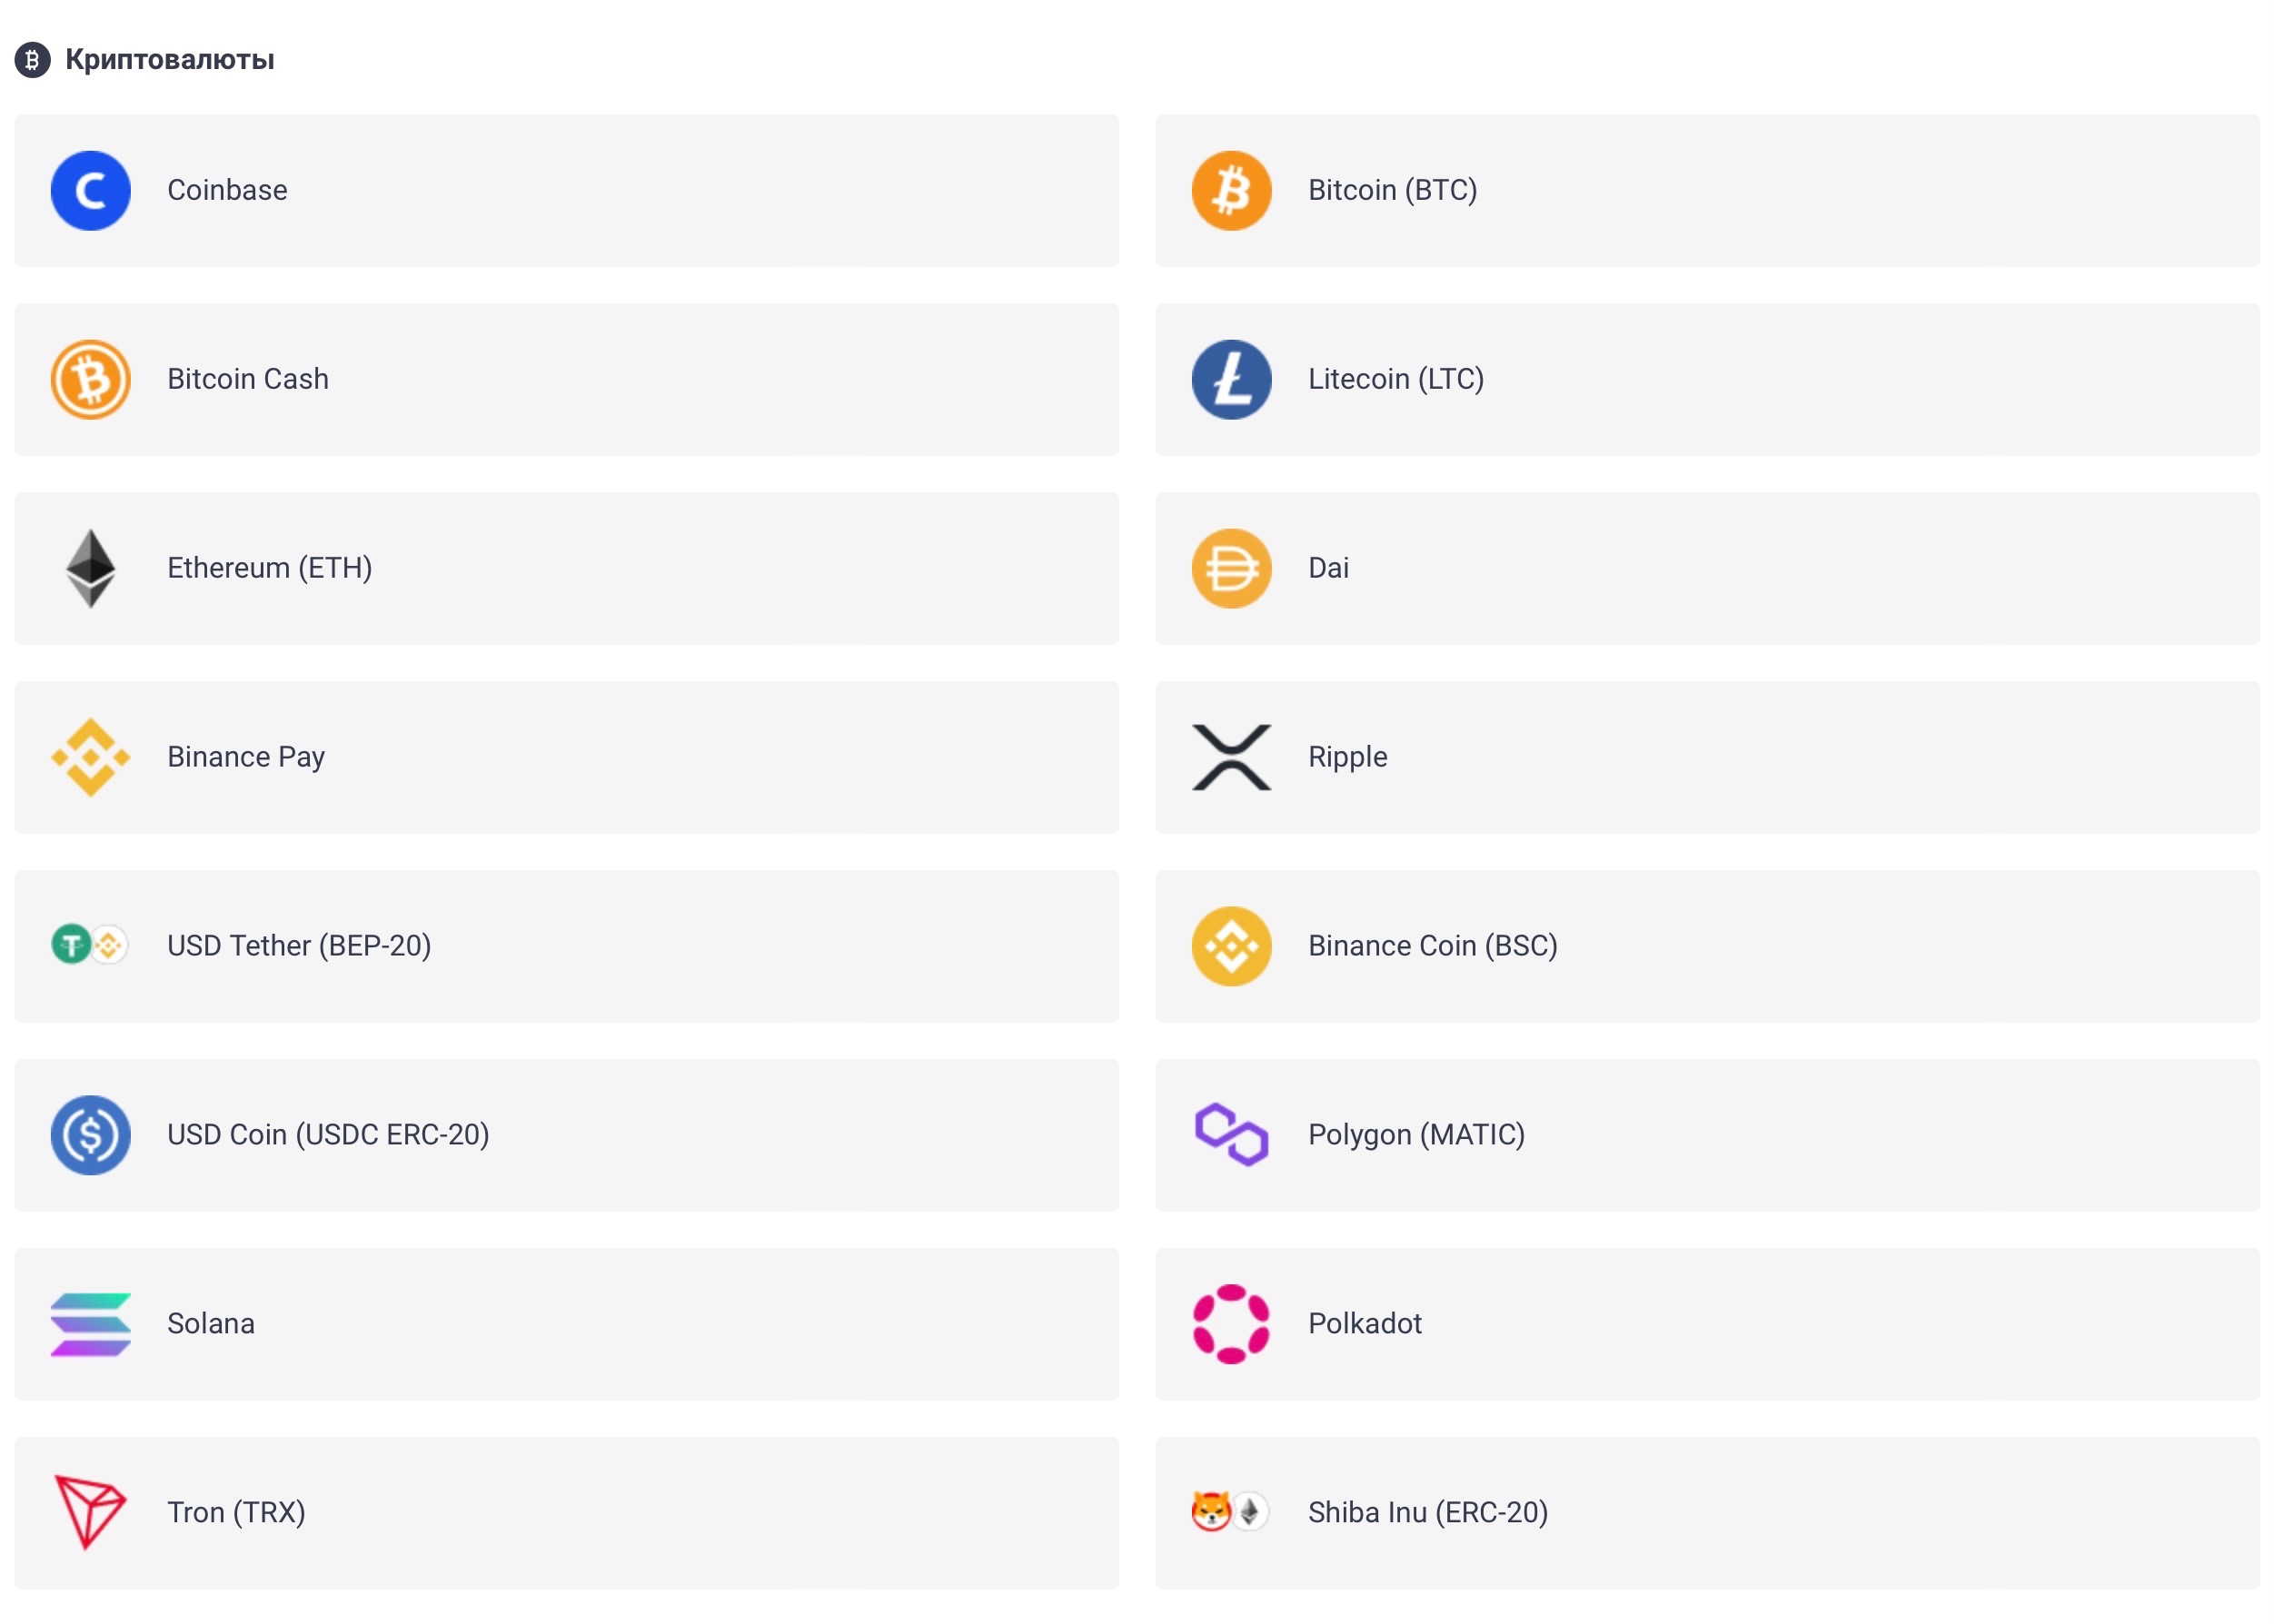Viewport: 2274px width, 1624px height.
Task: Select USD Coin (USDC ERC-20) option
Action: click(565, 1134)
